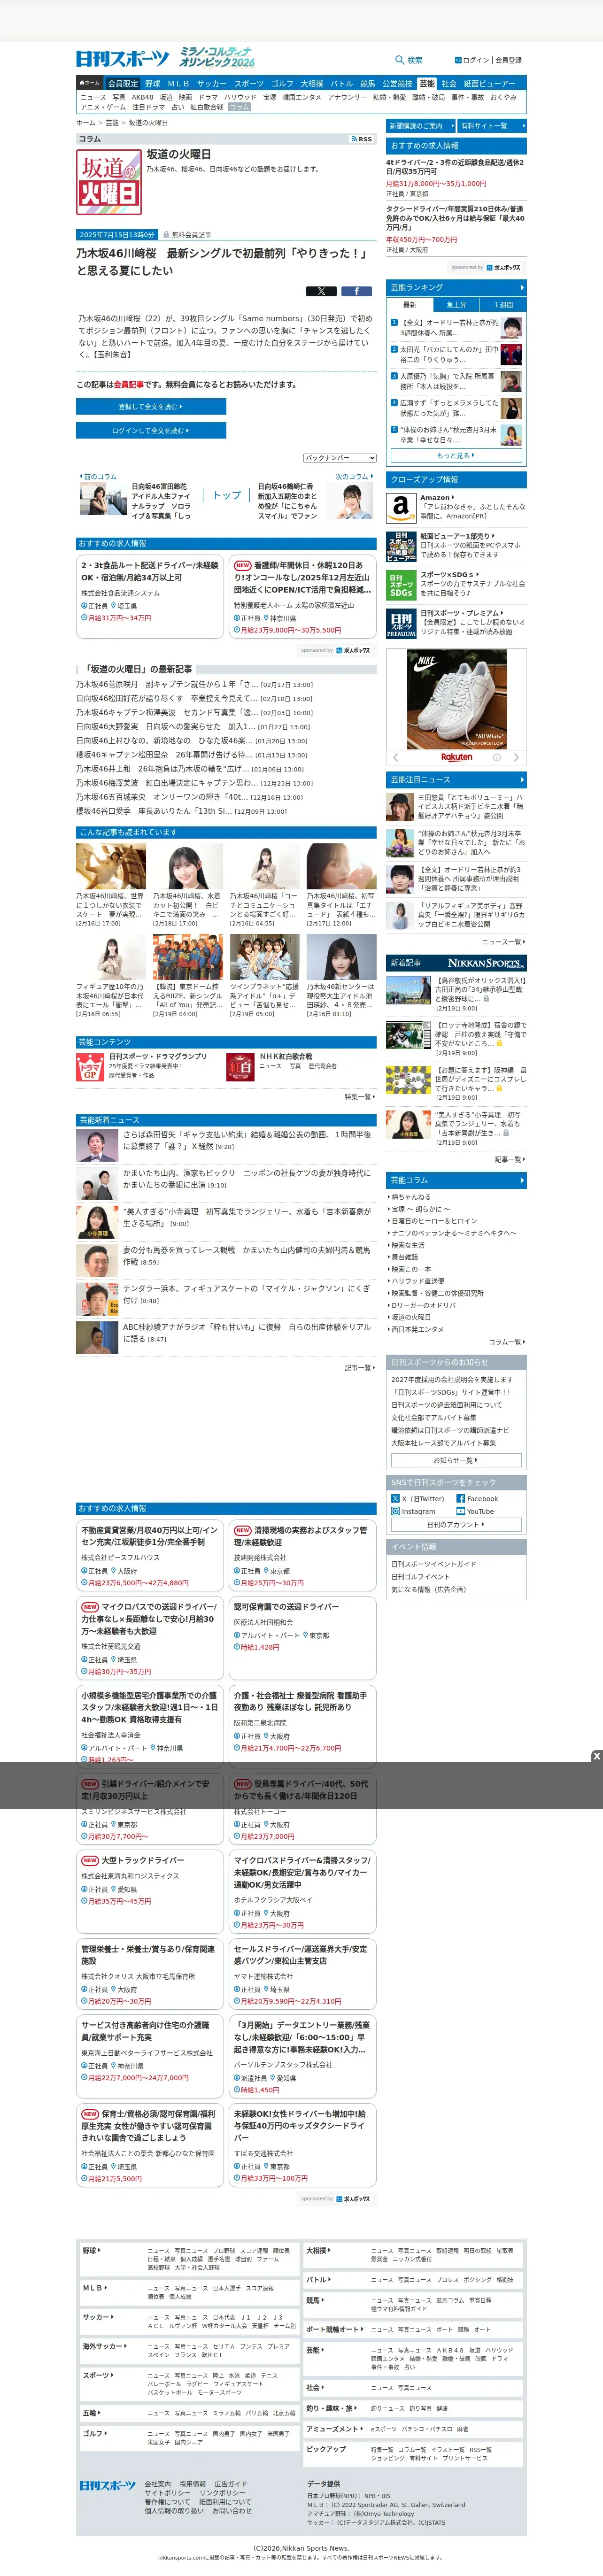Open ニュース一覧 link under 芸能注目ニュース

point(504,941)
